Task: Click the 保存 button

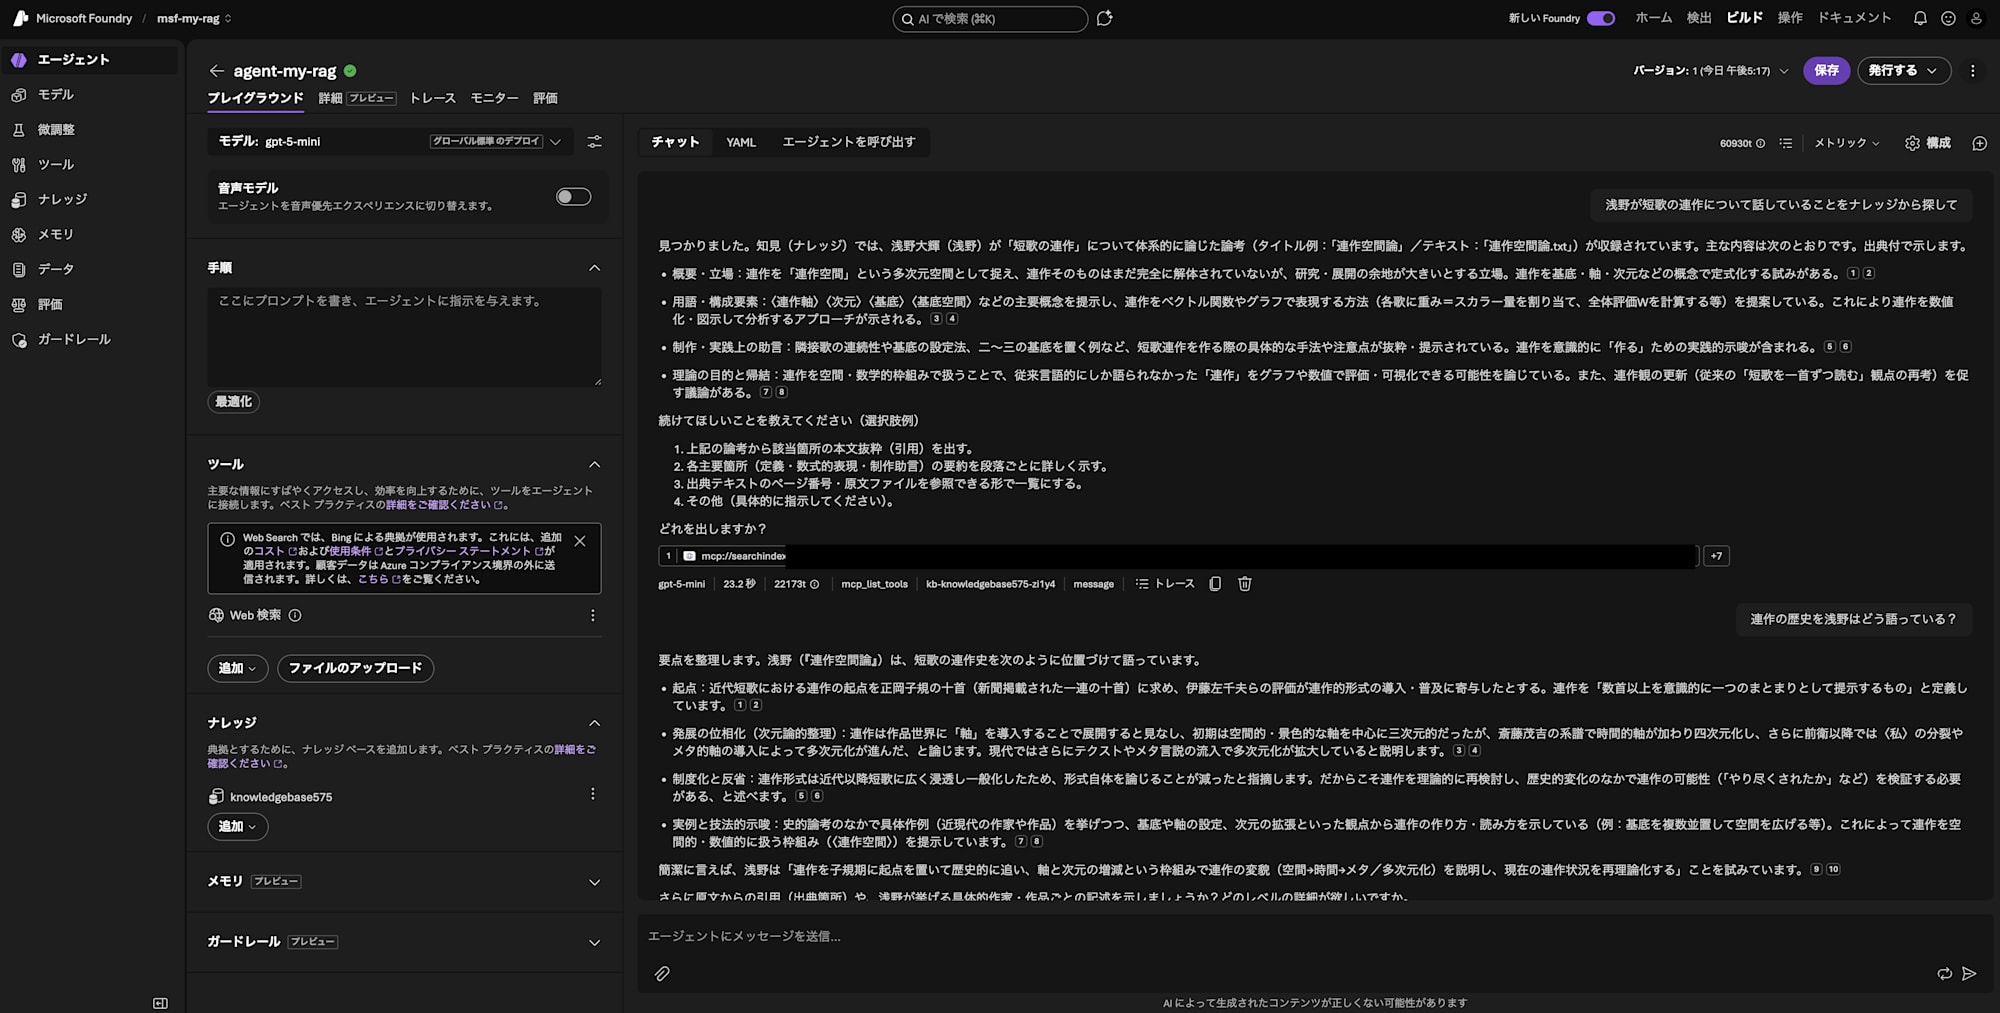Action: 1827,71
